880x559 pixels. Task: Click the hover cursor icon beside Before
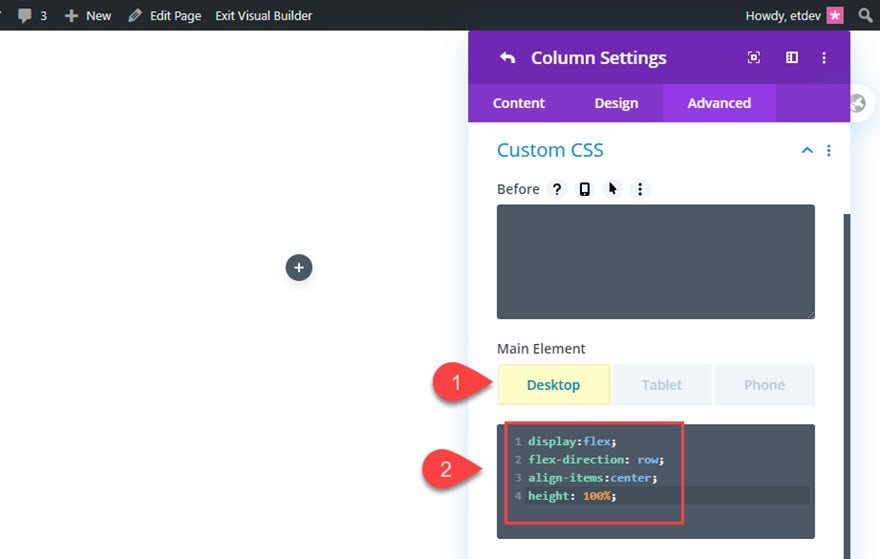pos(613,189)
